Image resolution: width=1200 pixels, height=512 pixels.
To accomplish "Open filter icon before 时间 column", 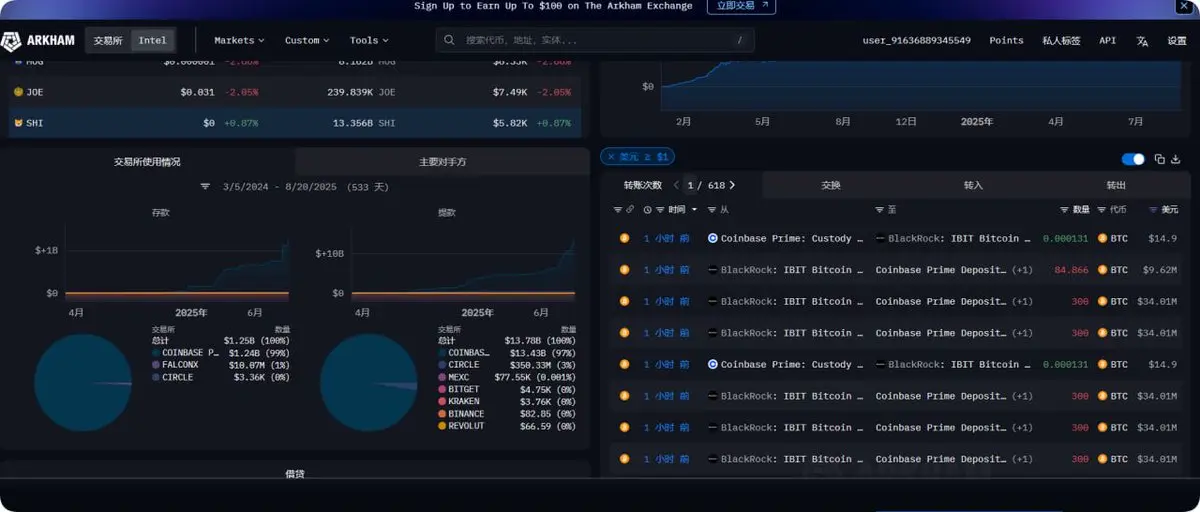I will (660, 210).
